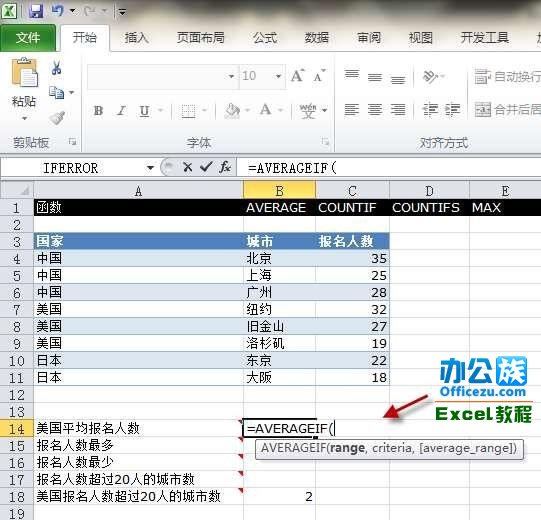Click the phonetic guide 文 icon

click(x=308, y=111)
